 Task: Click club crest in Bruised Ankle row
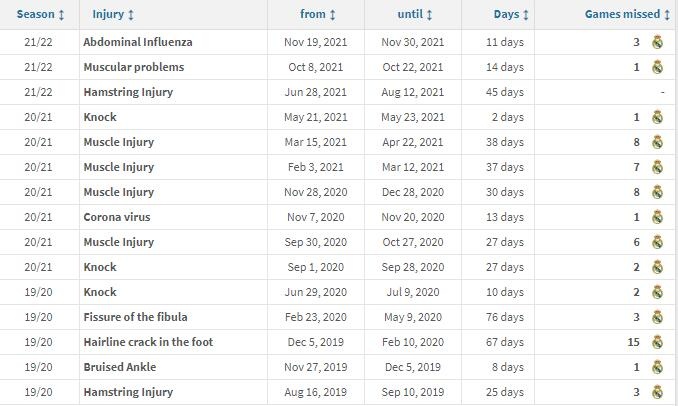pyautogui.click(x=657, y=367)
